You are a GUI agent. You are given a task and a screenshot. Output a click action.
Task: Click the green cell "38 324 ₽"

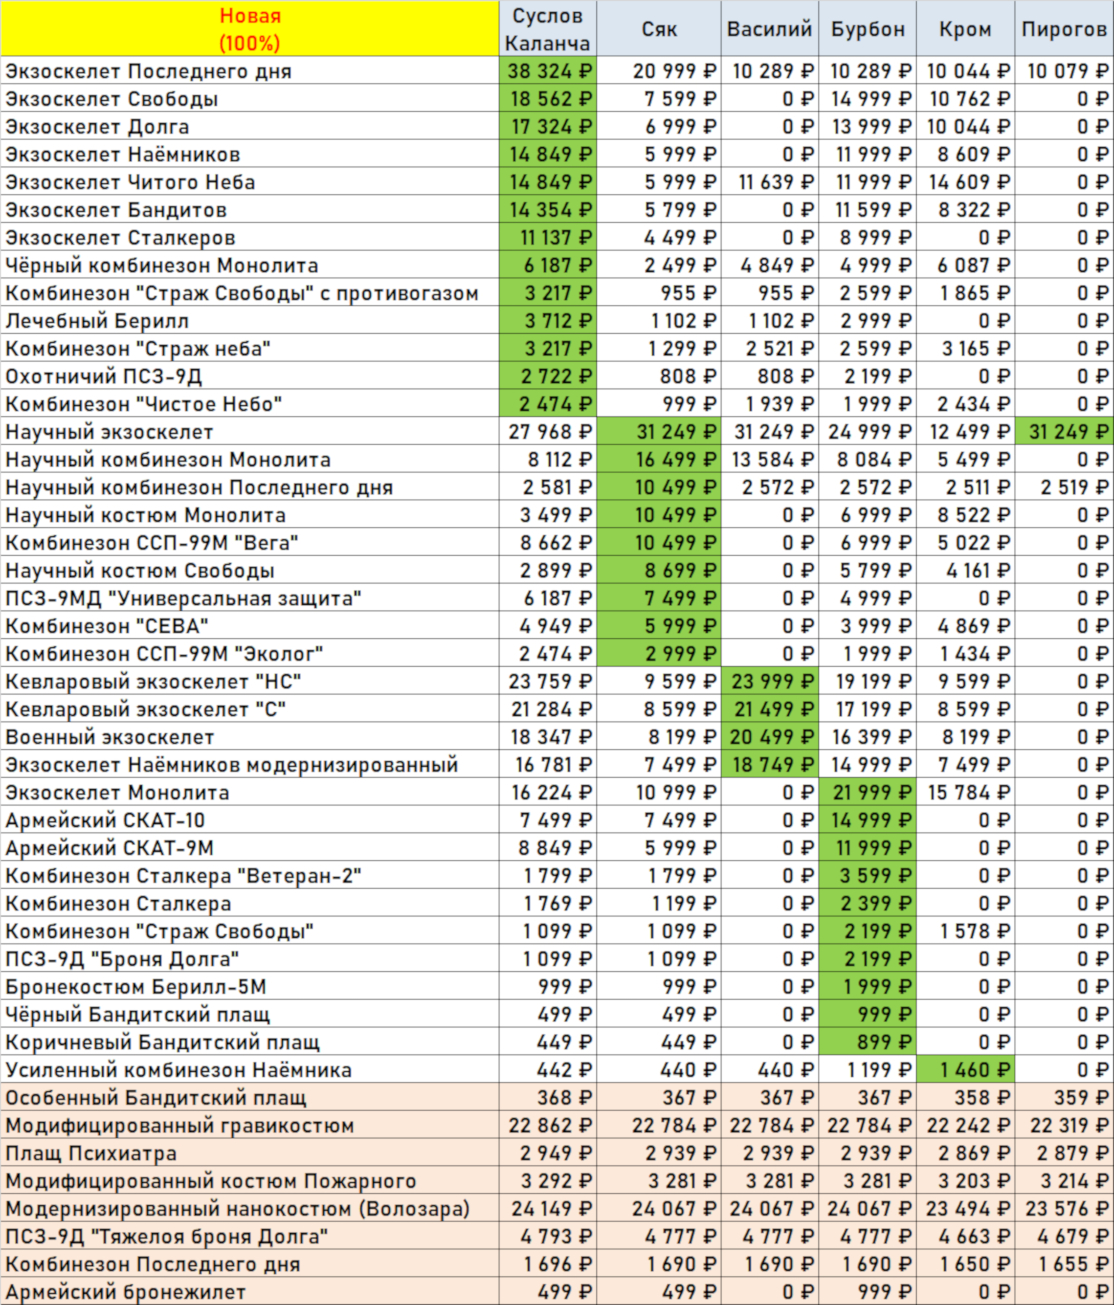point(548,71)
